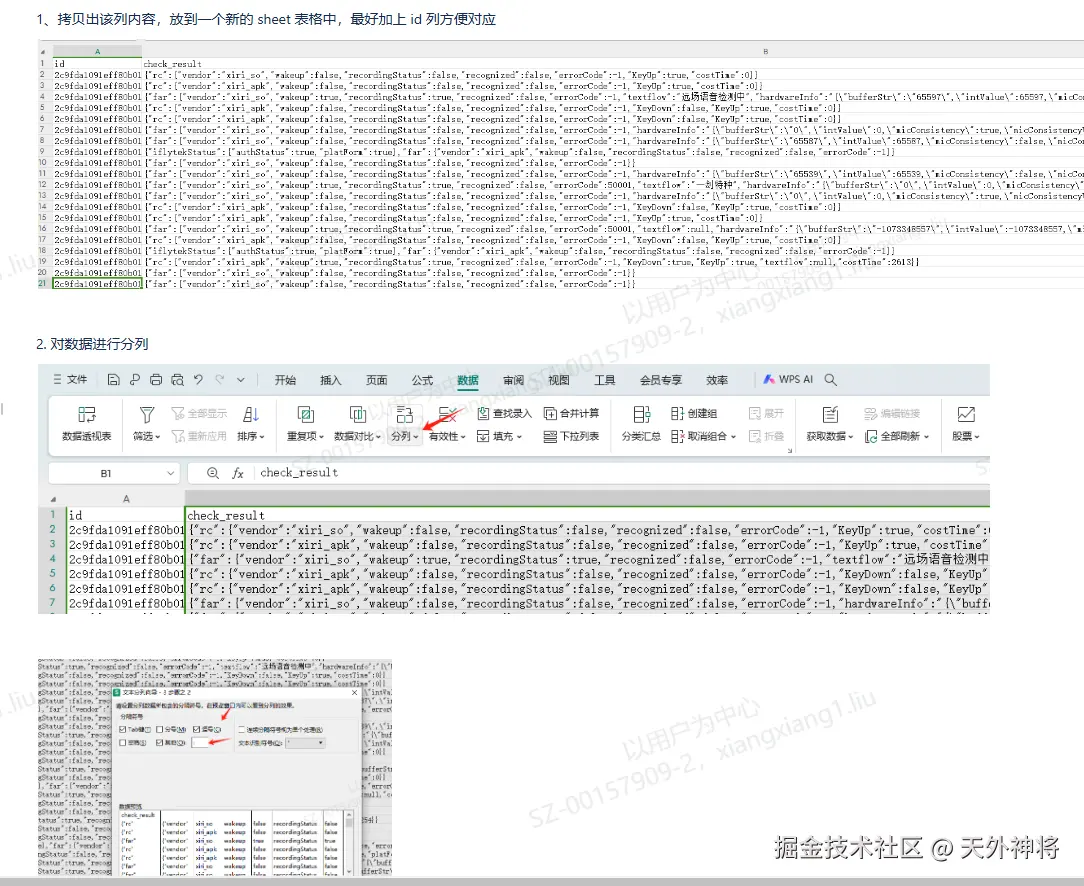Image resolution: width=1084 pixels, height=886 pixels.
Task: Switch to the 公式 ribbon tab
Action: (422, 380)
